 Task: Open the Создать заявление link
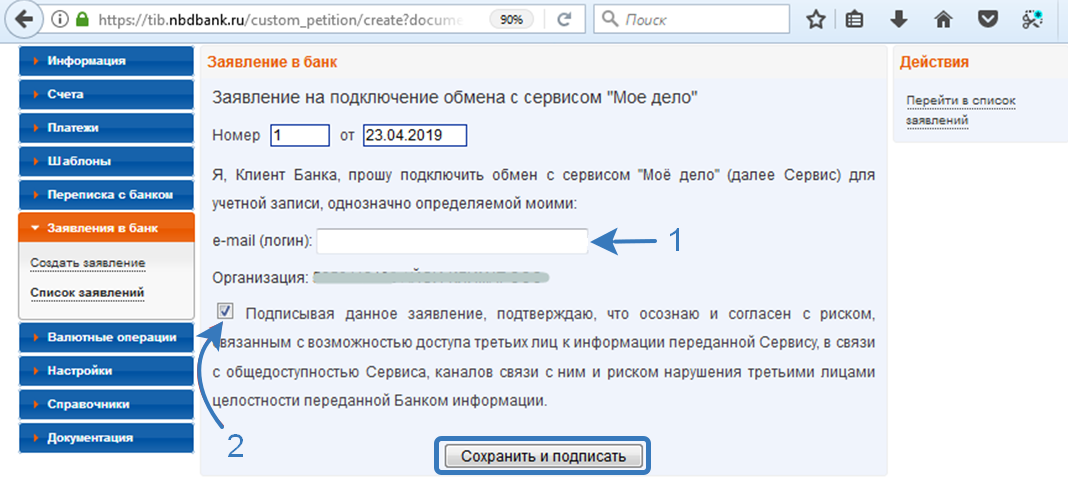tap(87, 264)
